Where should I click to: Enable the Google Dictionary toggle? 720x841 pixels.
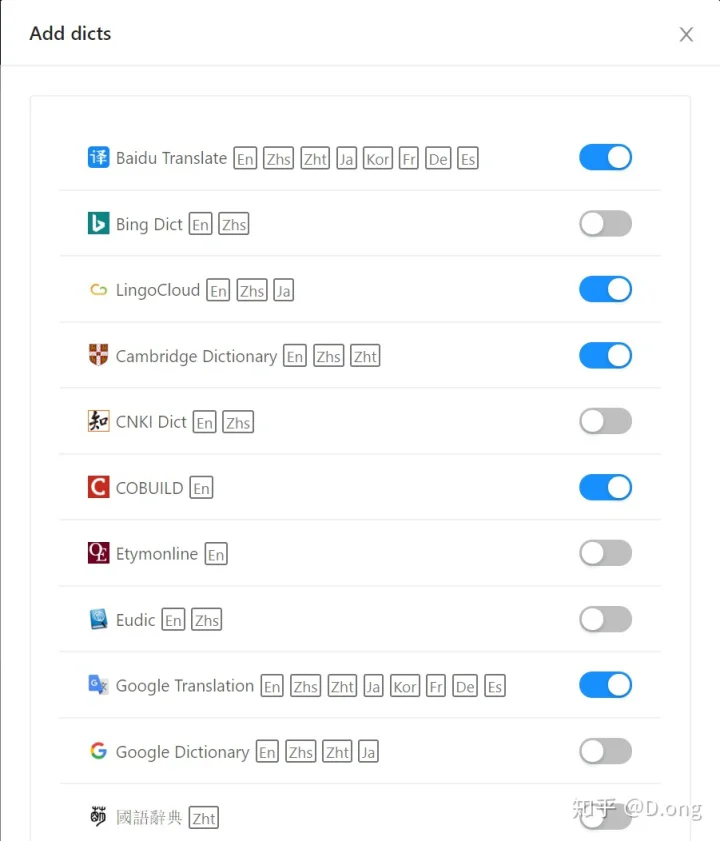click(605, 751)
